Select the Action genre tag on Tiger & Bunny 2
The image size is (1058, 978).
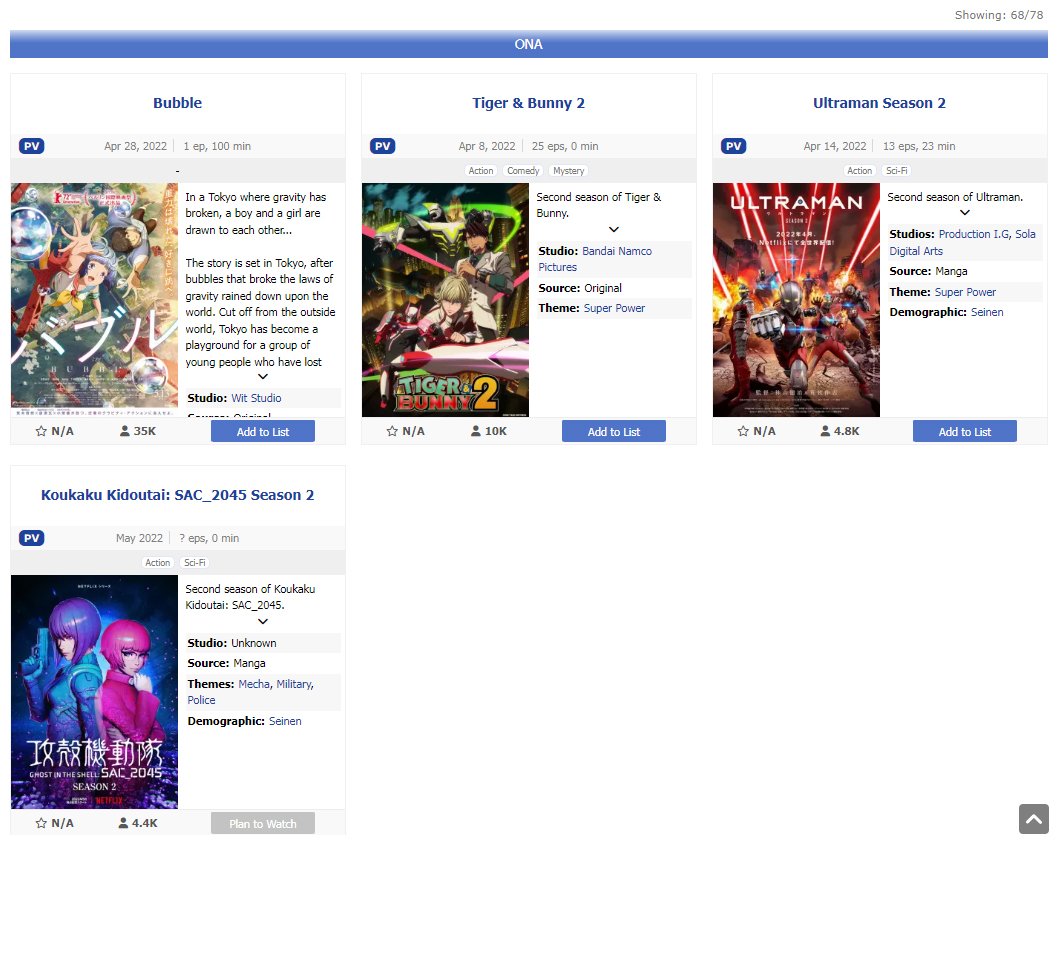(x=481, y=171)
